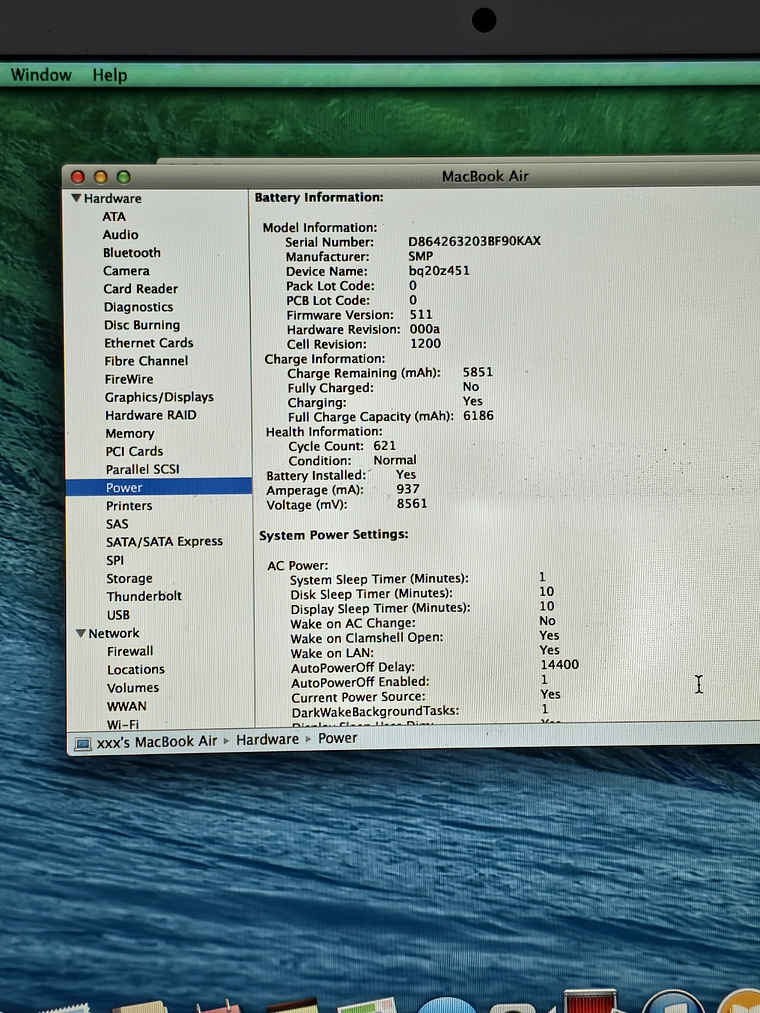
Task: Click the green zoom window button
Action: 123,177
